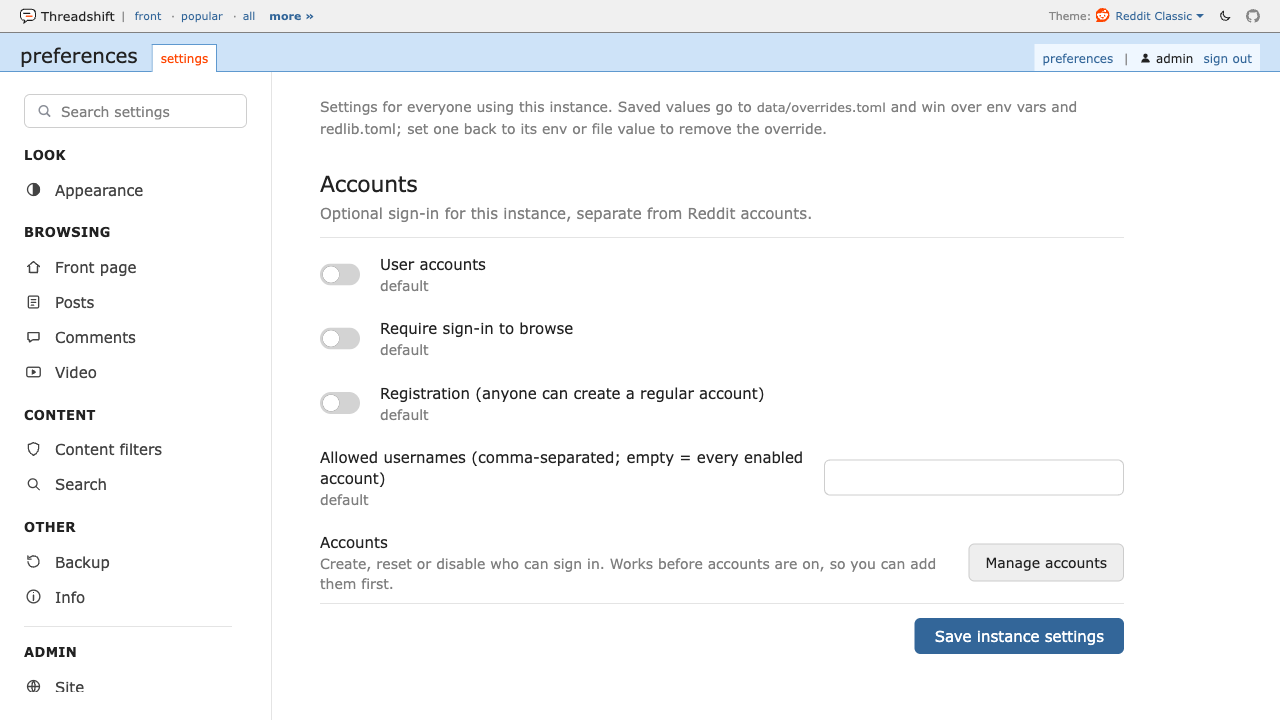Click the Threadshift speech-bubble logo icon
Image resolution: width=1280 pixels, height=720 pixels.
(x=28, y=16)
